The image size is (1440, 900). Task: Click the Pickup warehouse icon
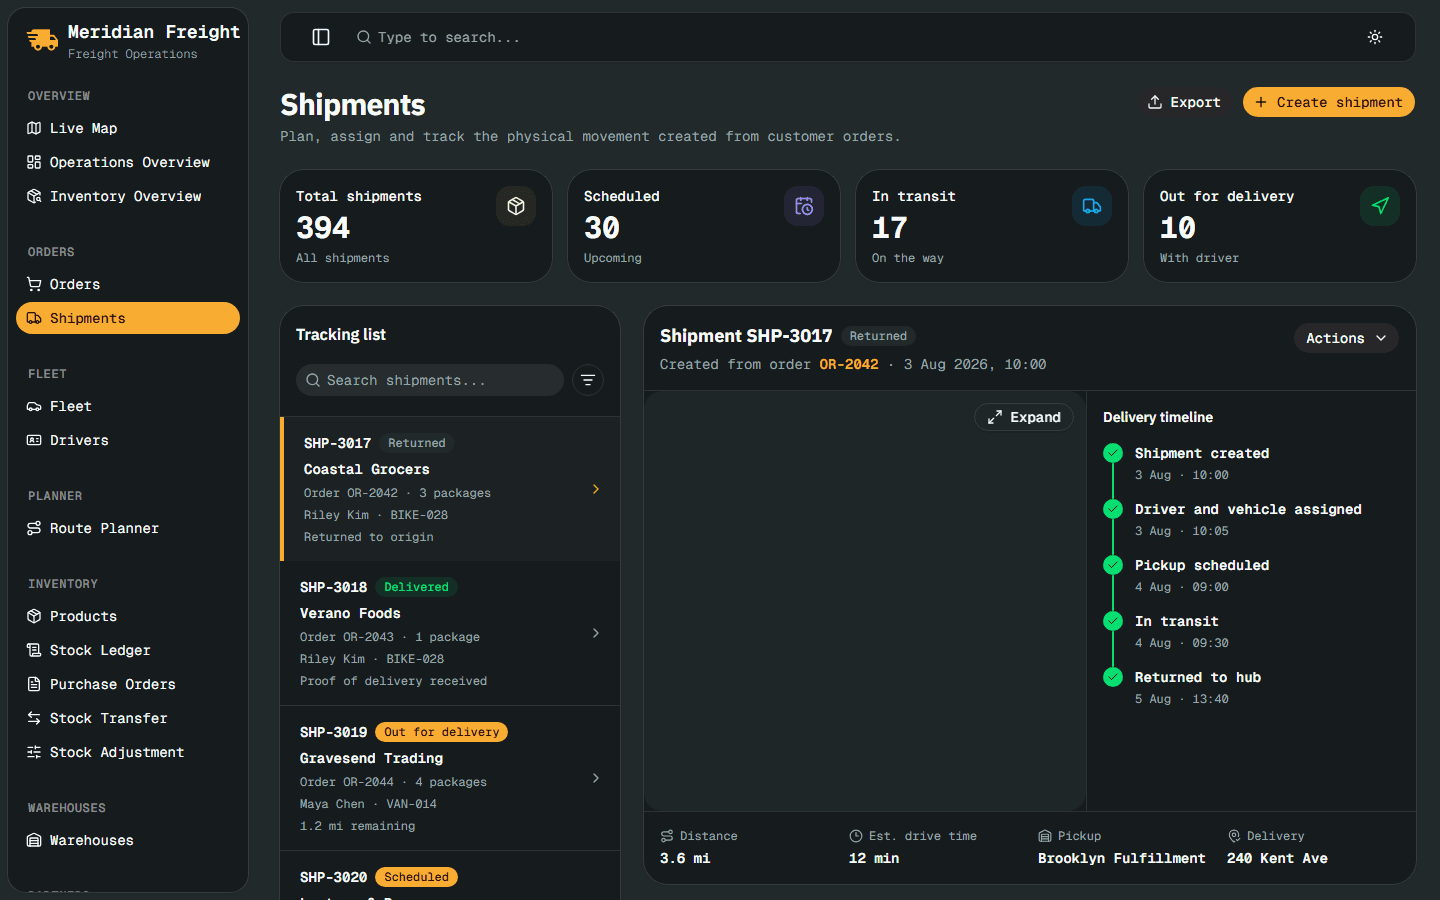(x=1045, y=836)
